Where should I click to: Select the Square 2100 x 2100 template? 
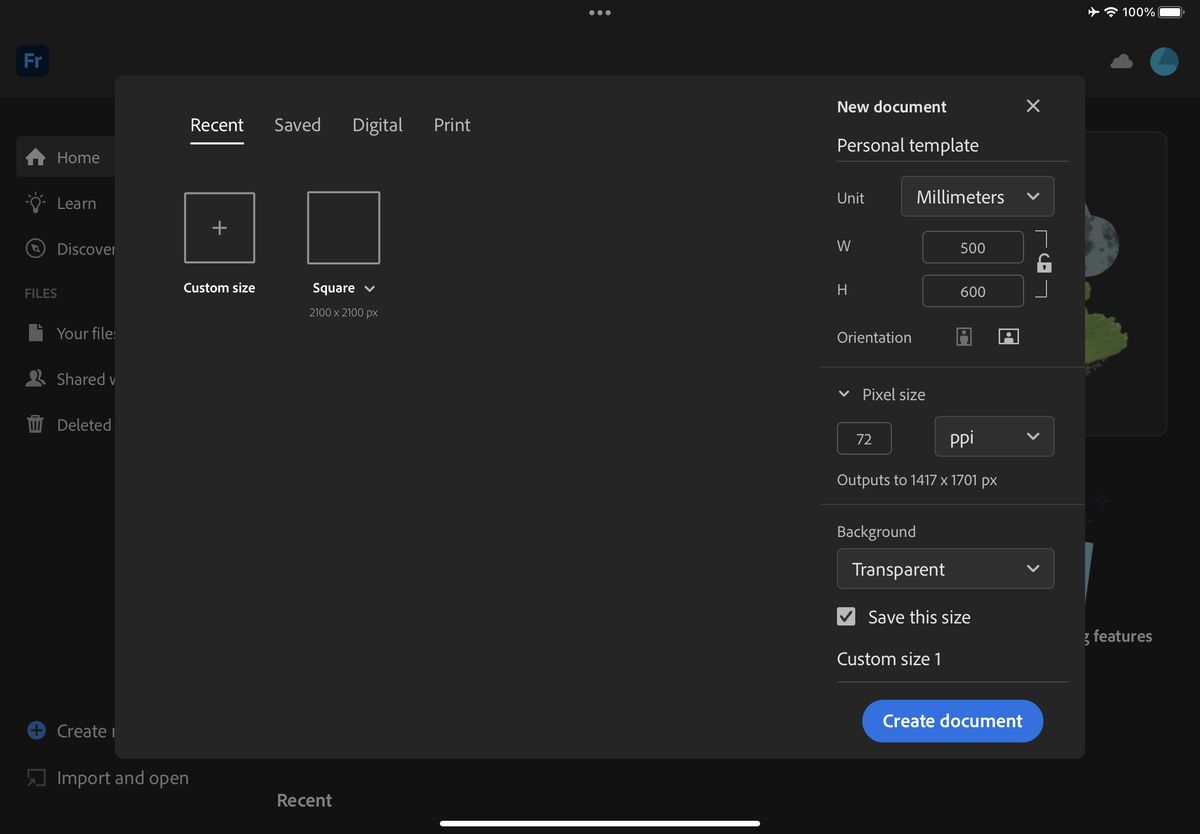click(343, 228)
